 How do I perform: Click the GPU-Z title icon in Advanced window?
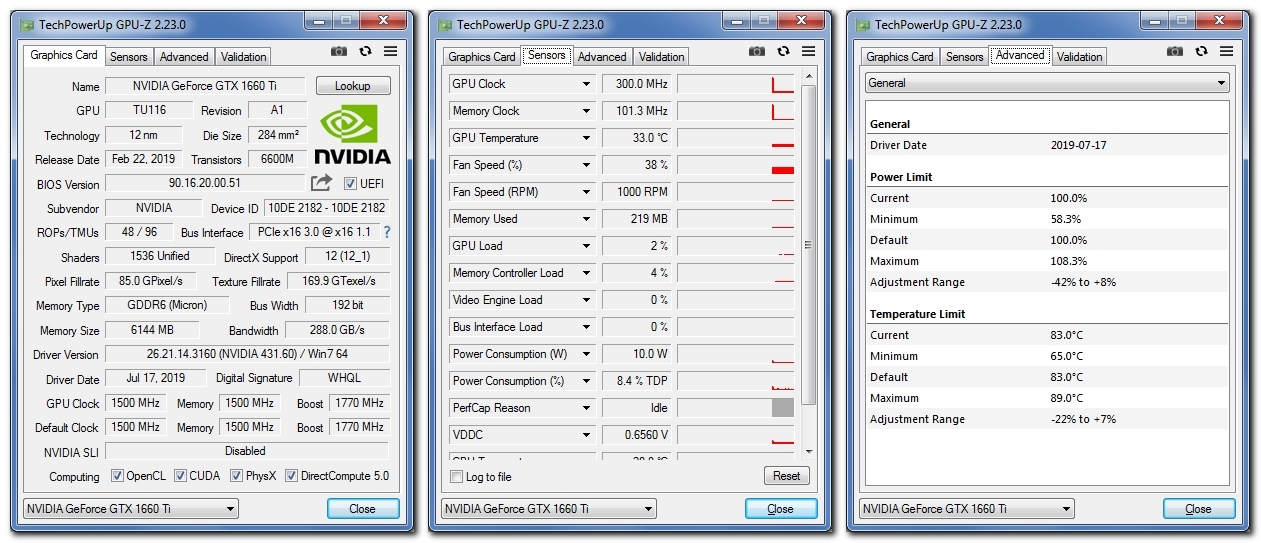pos(864,24)
